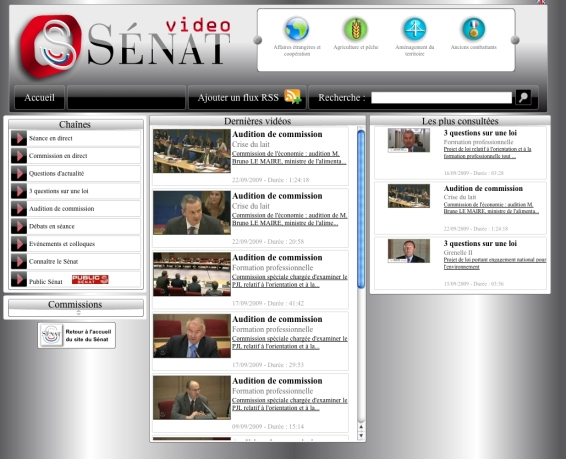Collapse the Chaînes panel header
Image resolution: width=566 pixels, height=459 pixels.
pos(75,124)
